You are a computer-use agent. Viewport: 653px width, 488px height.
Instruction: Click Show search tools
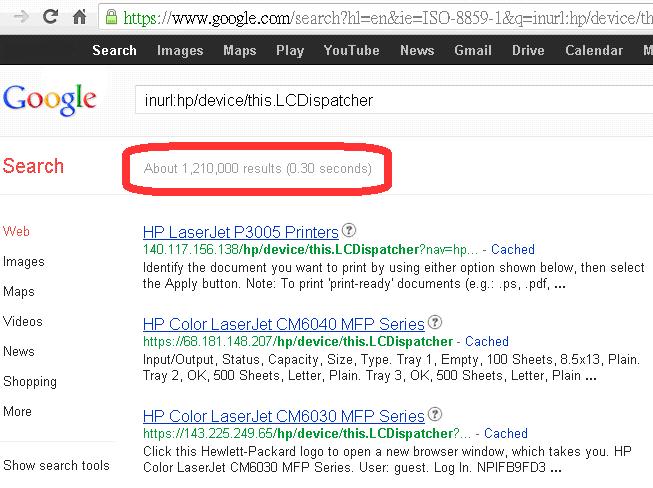tap(56, 465)
